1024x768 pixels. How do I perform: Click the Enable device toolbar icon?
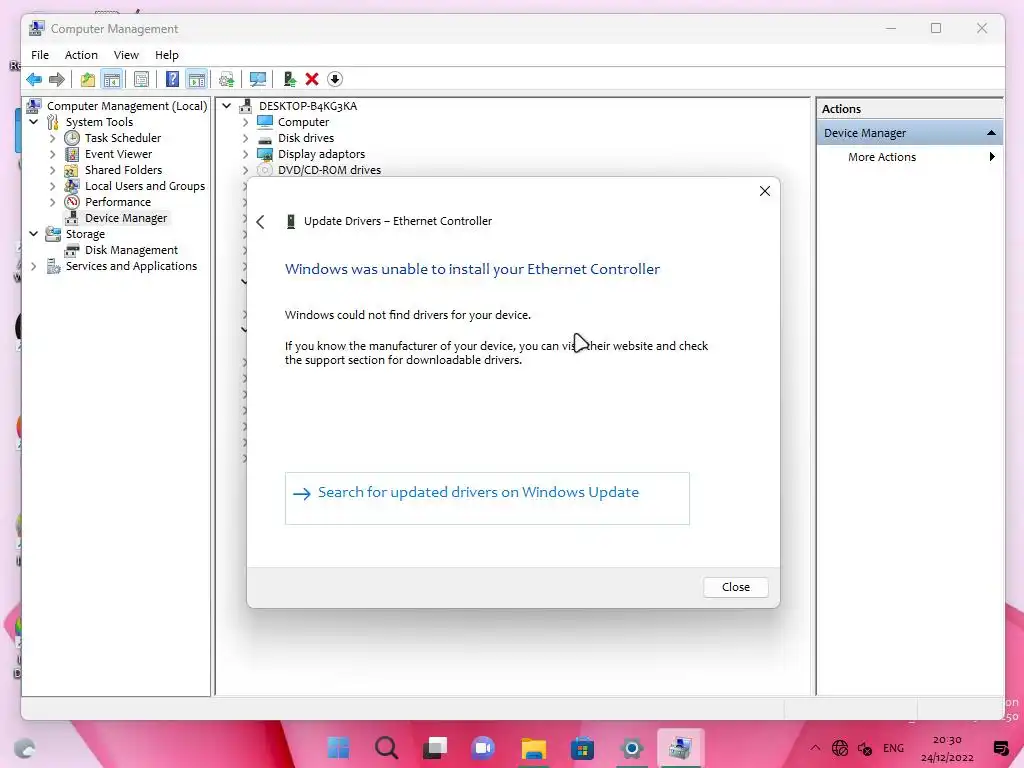(x=290, y=80)
